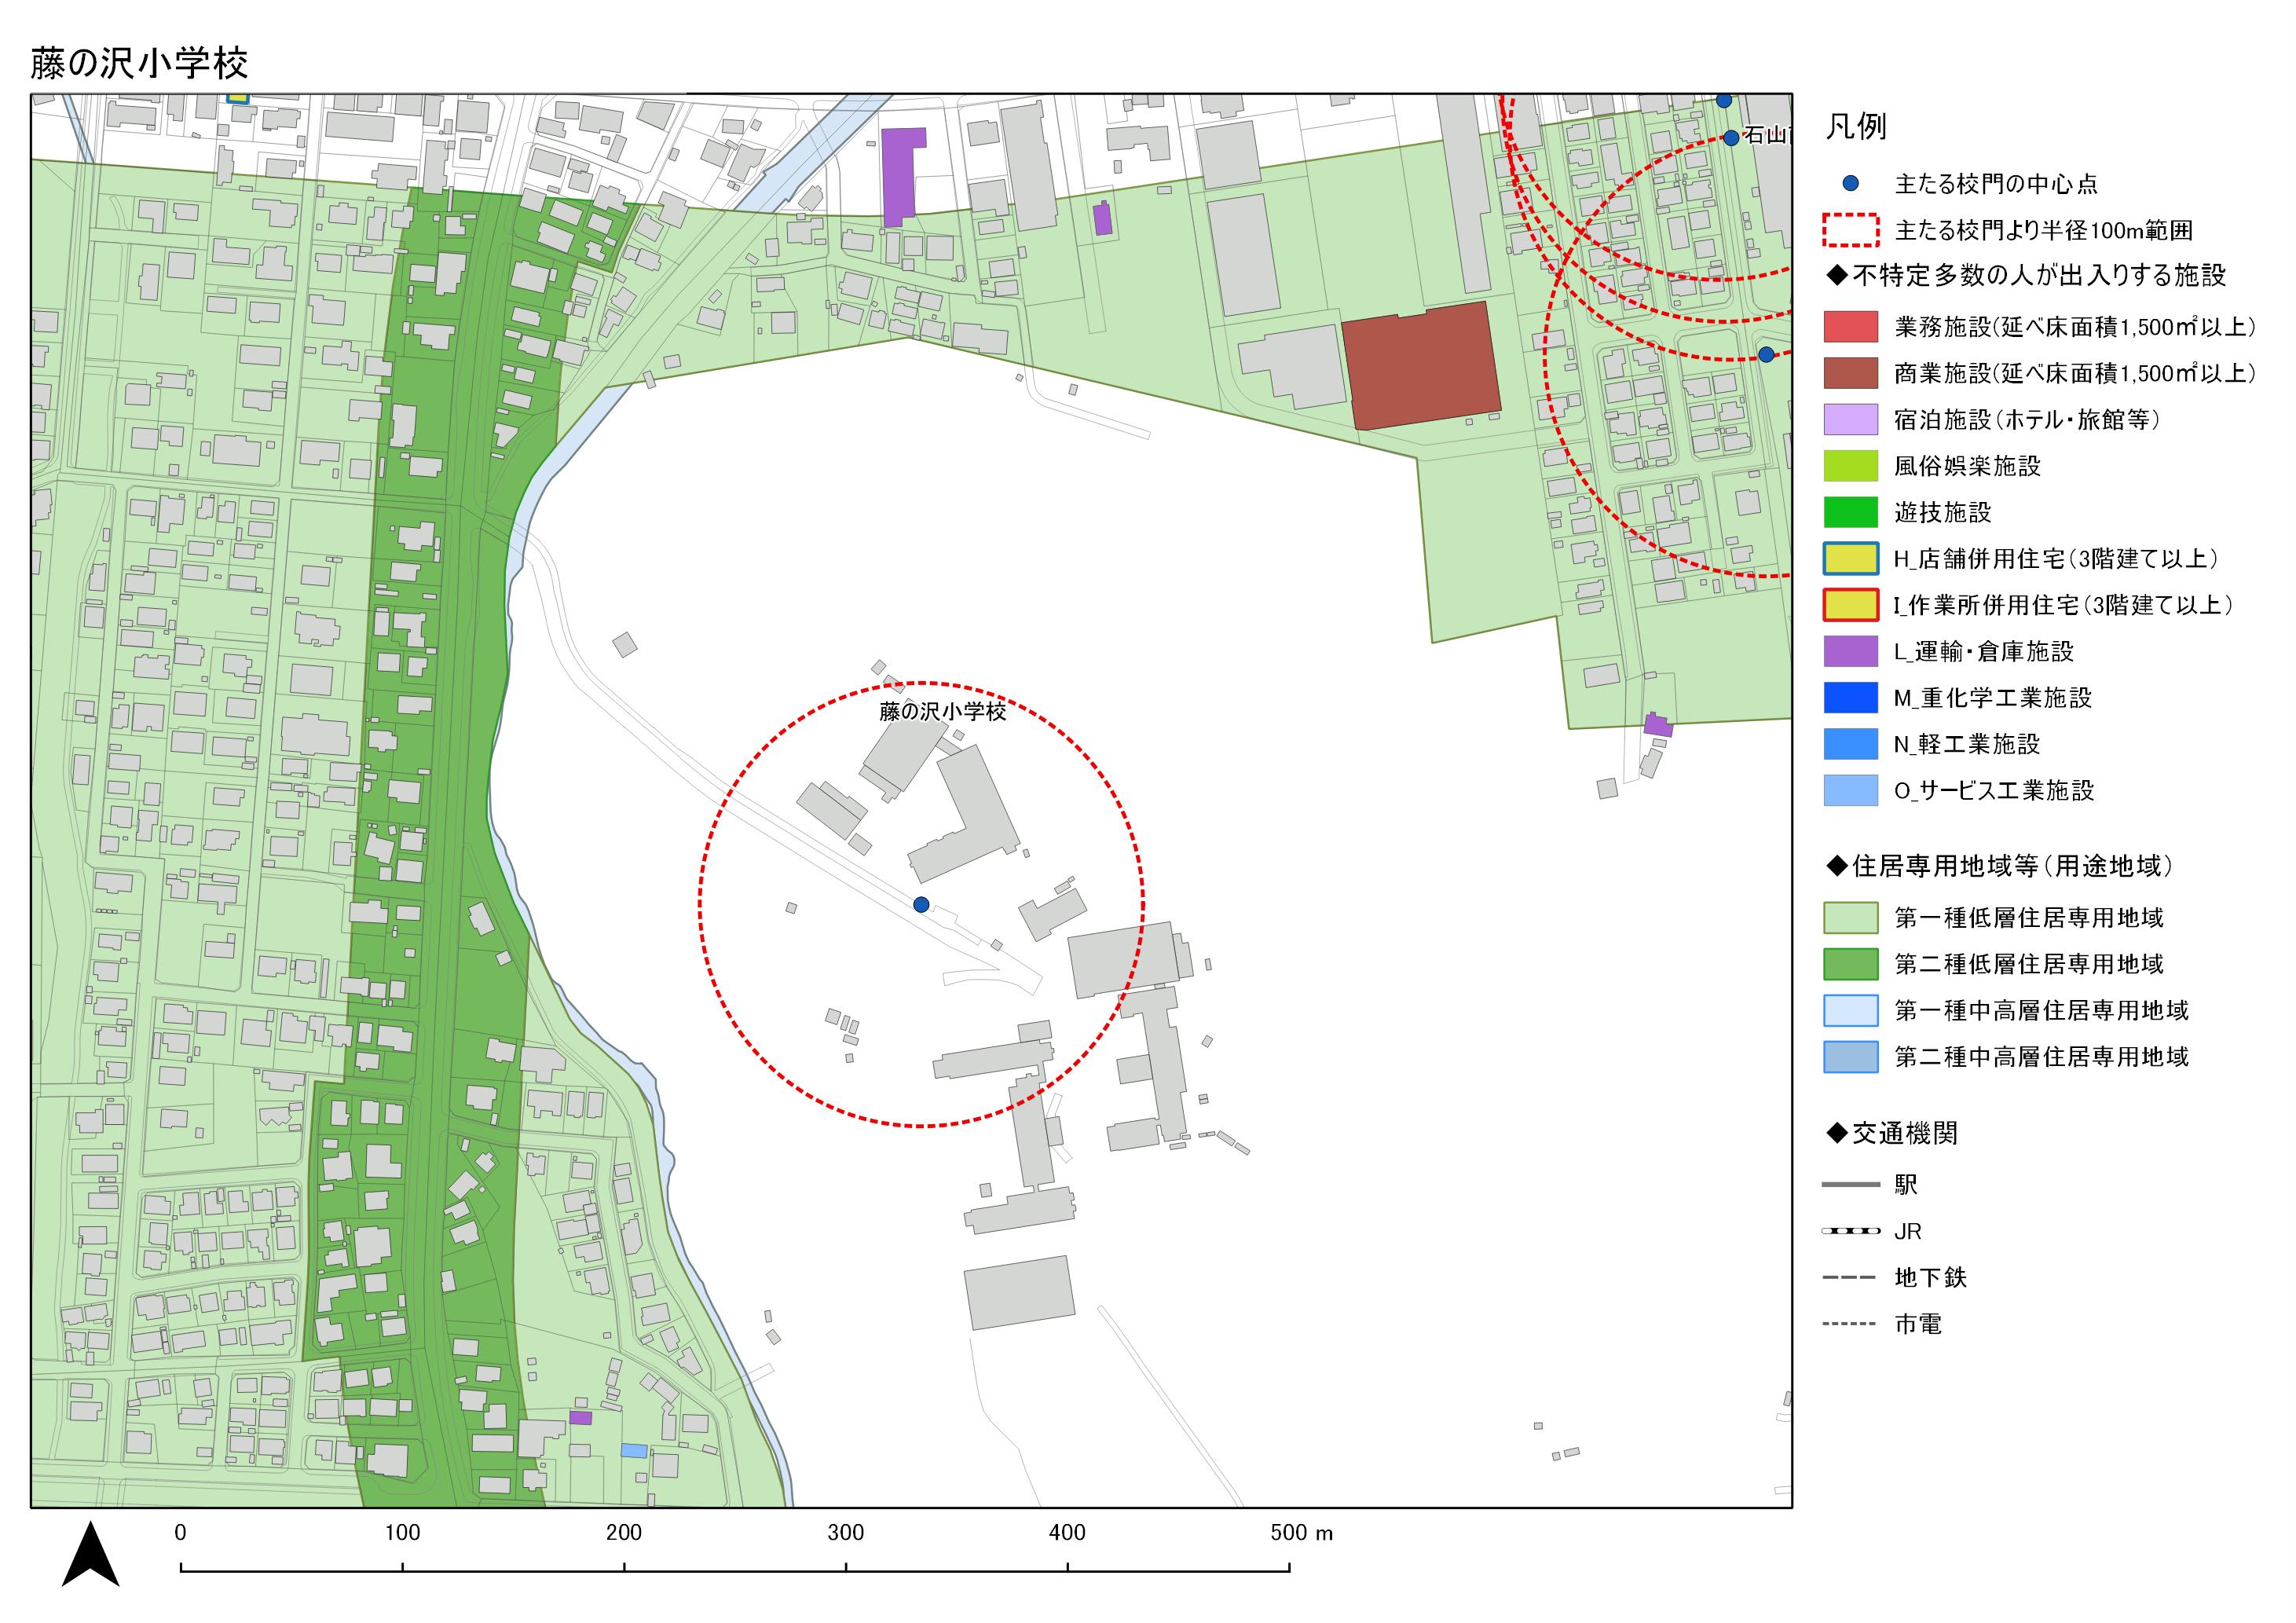2296x1623 pixels.
Task: Click the 地下鉄 dashed line symbol in the legend
Action: click(x=1851, y=1277)
